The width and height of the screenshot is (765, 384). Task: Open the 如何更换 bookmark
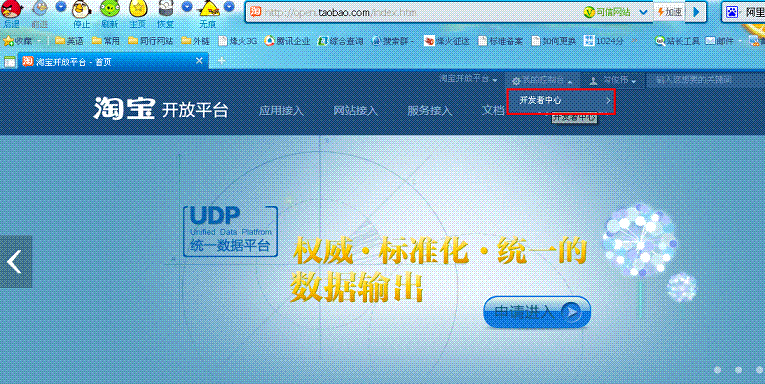coord(554,41)
